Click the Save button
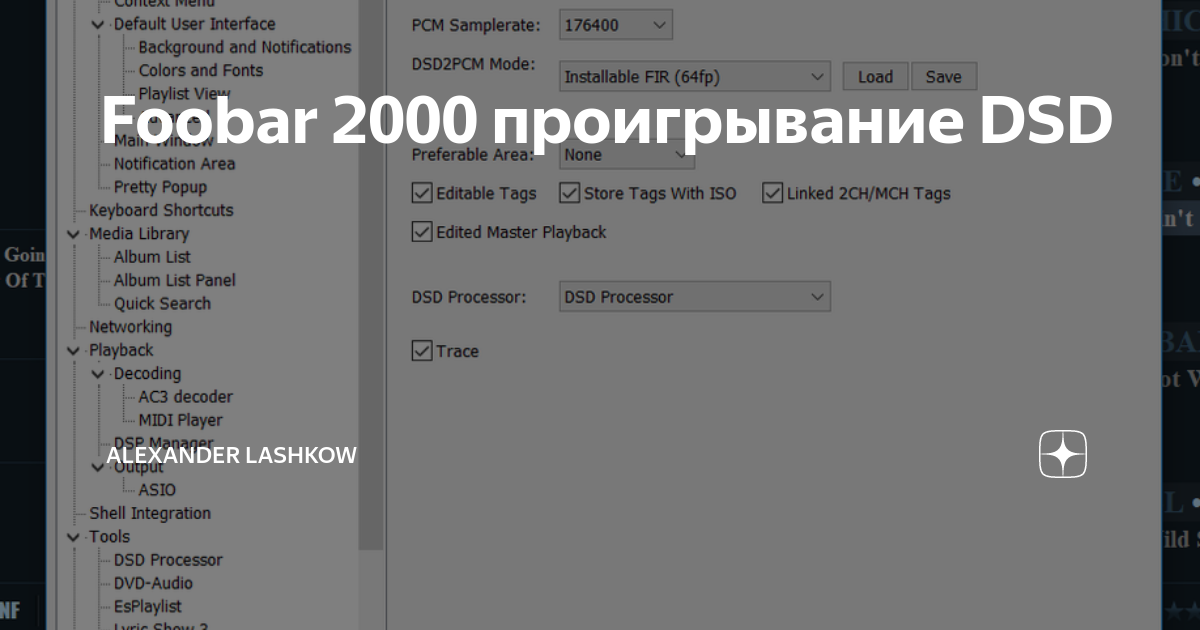The height and width of the screenshot is (630, 1200). [943, 75]
